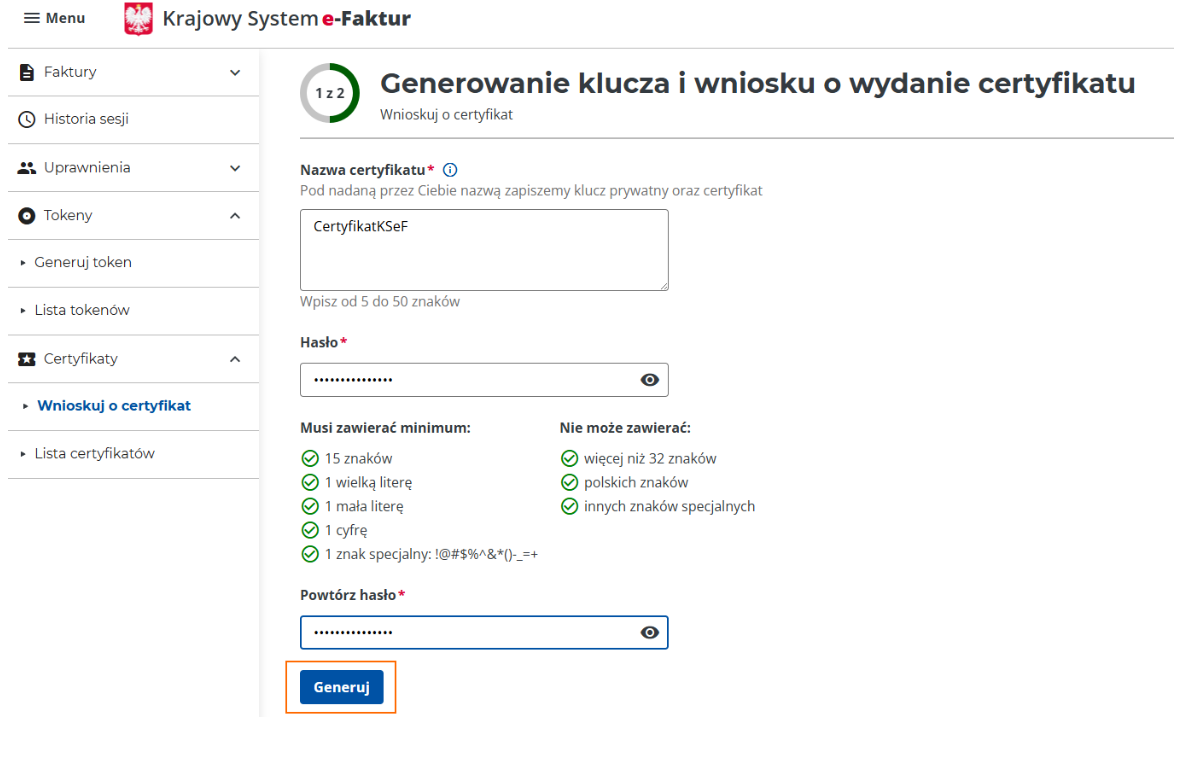
Task: Collapse the Certyfikaty section chevron
Action: [235, 359]
